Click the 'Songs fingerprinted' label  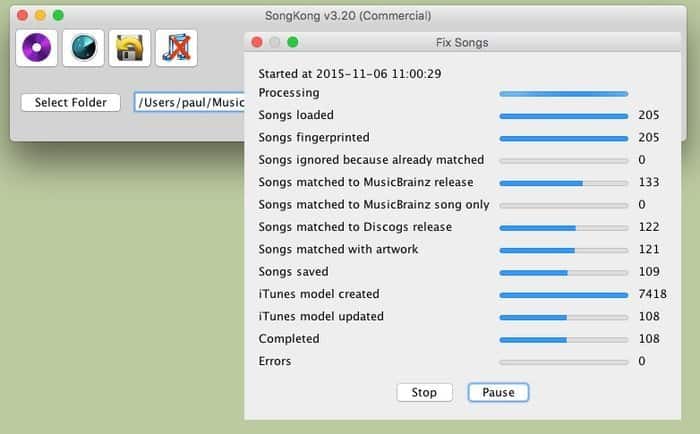coord(314,138)
